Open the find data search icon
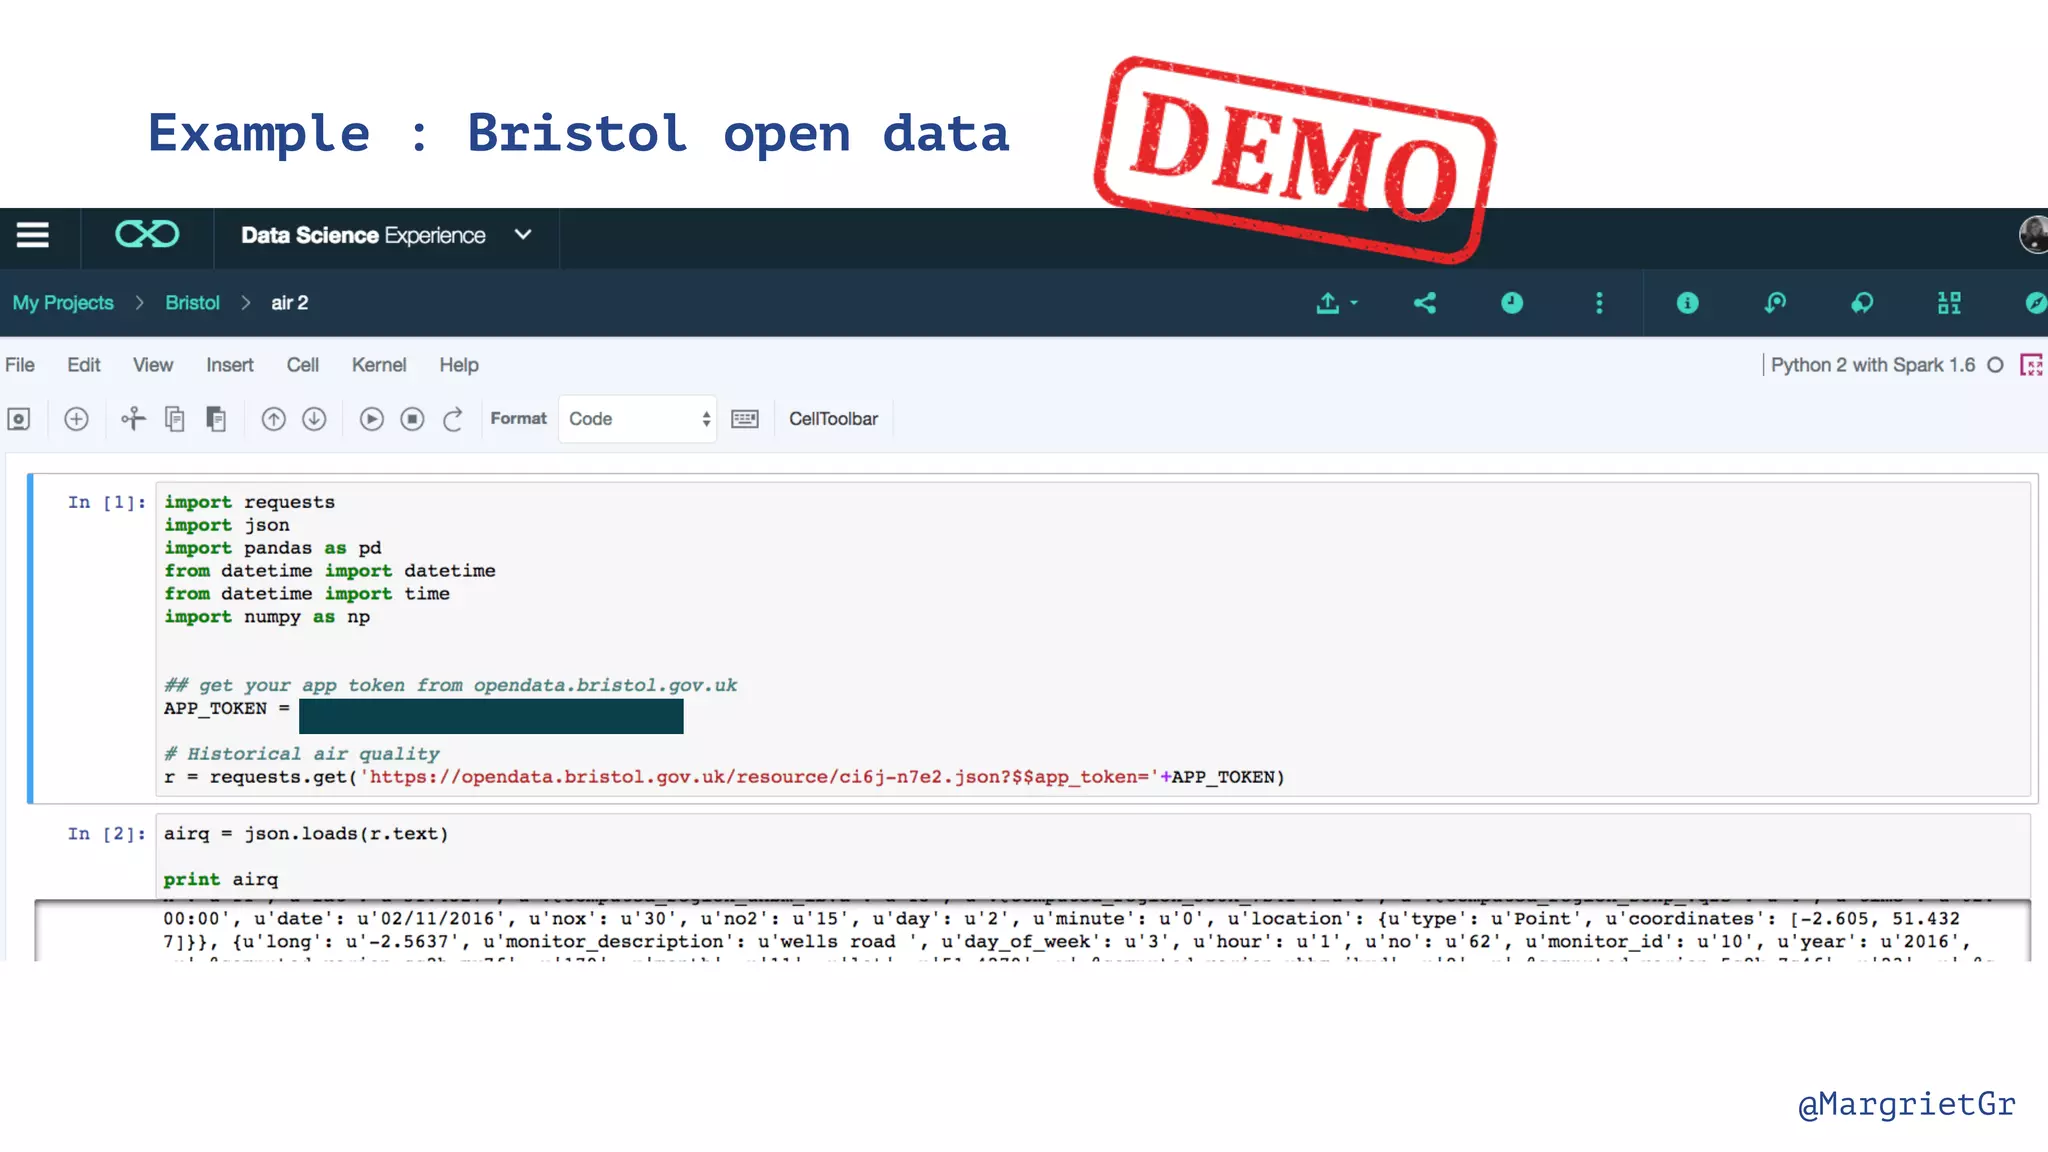This screenshot has height=1152, width=2048. click(1775, 303)
